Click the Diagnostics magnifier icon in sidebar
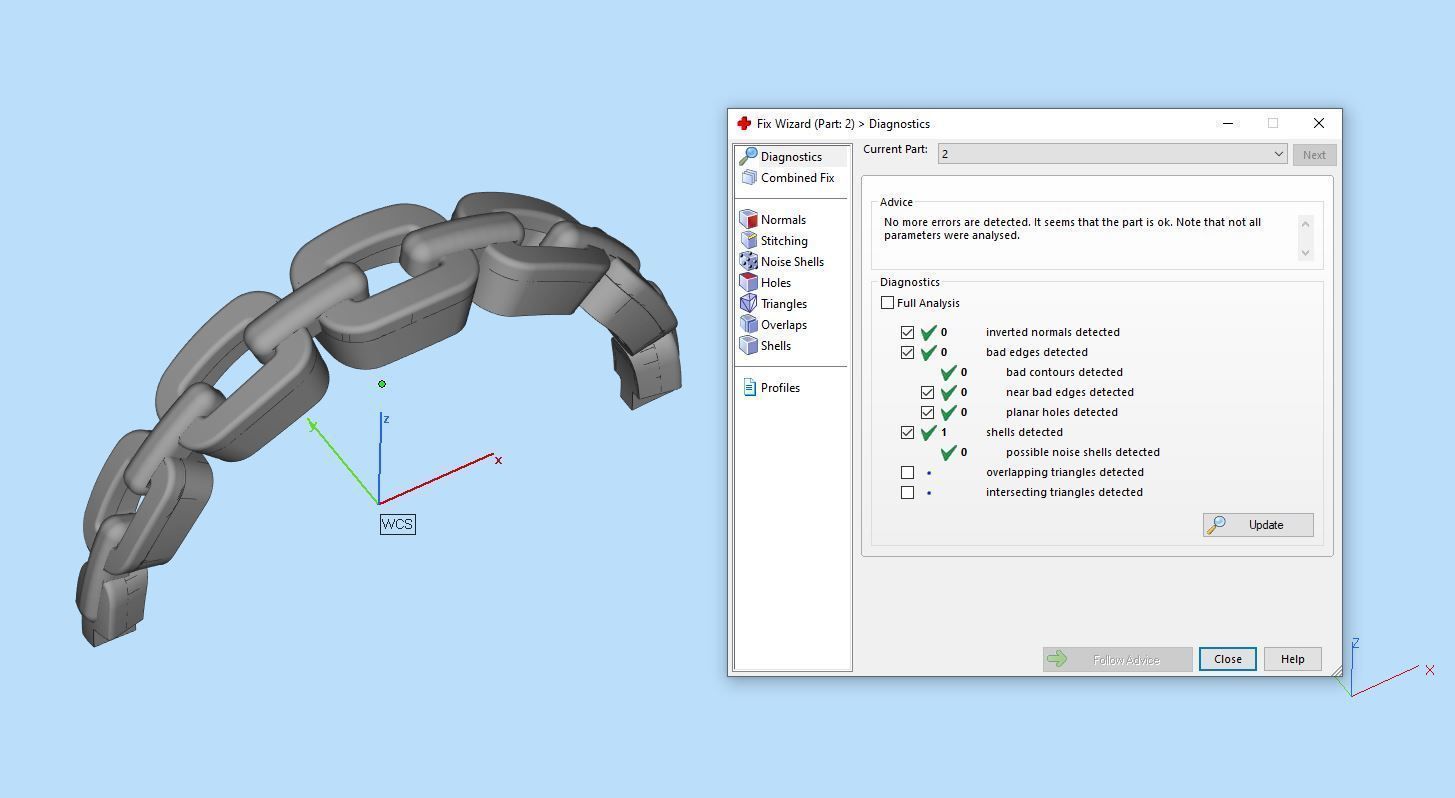Screen dimensions: 1455x798 [x=747, y=157]
